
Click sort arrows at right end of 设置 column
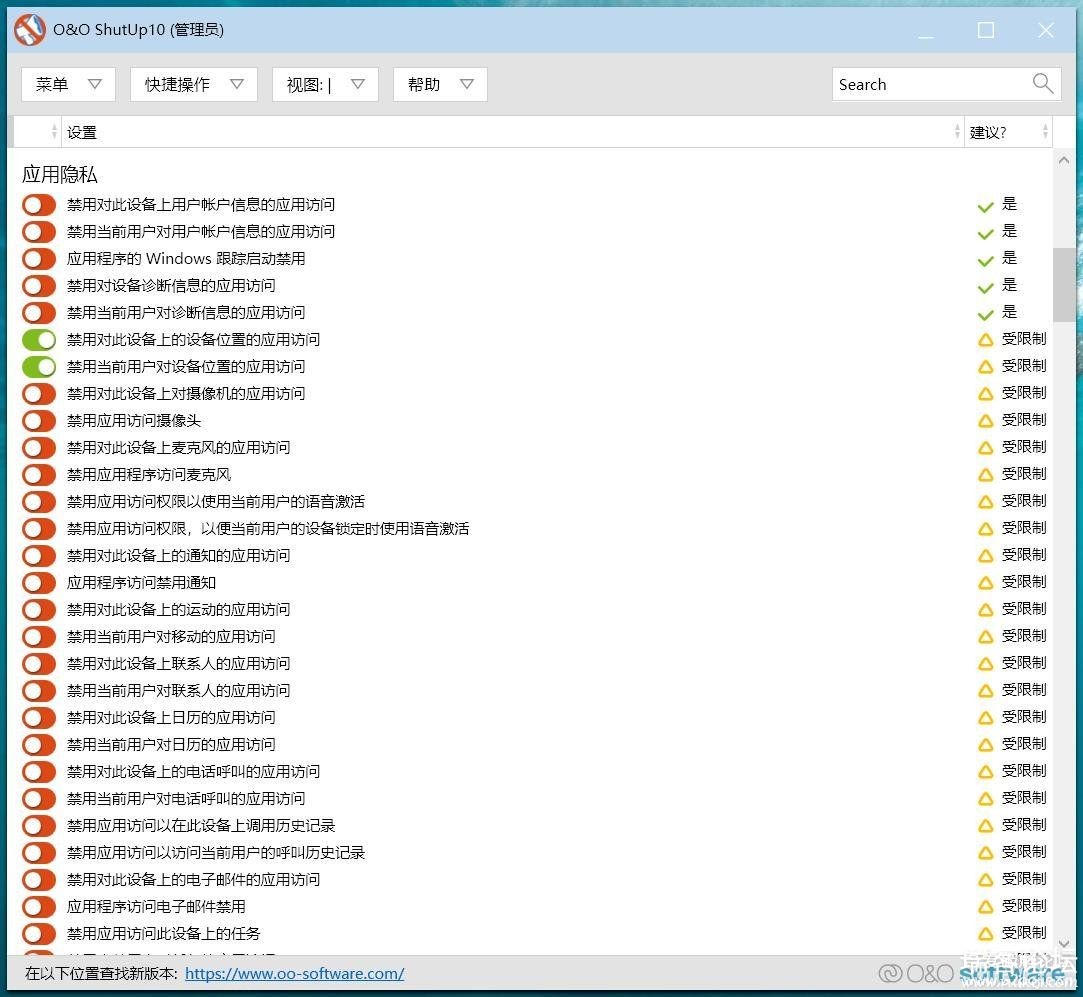point(957,131)
